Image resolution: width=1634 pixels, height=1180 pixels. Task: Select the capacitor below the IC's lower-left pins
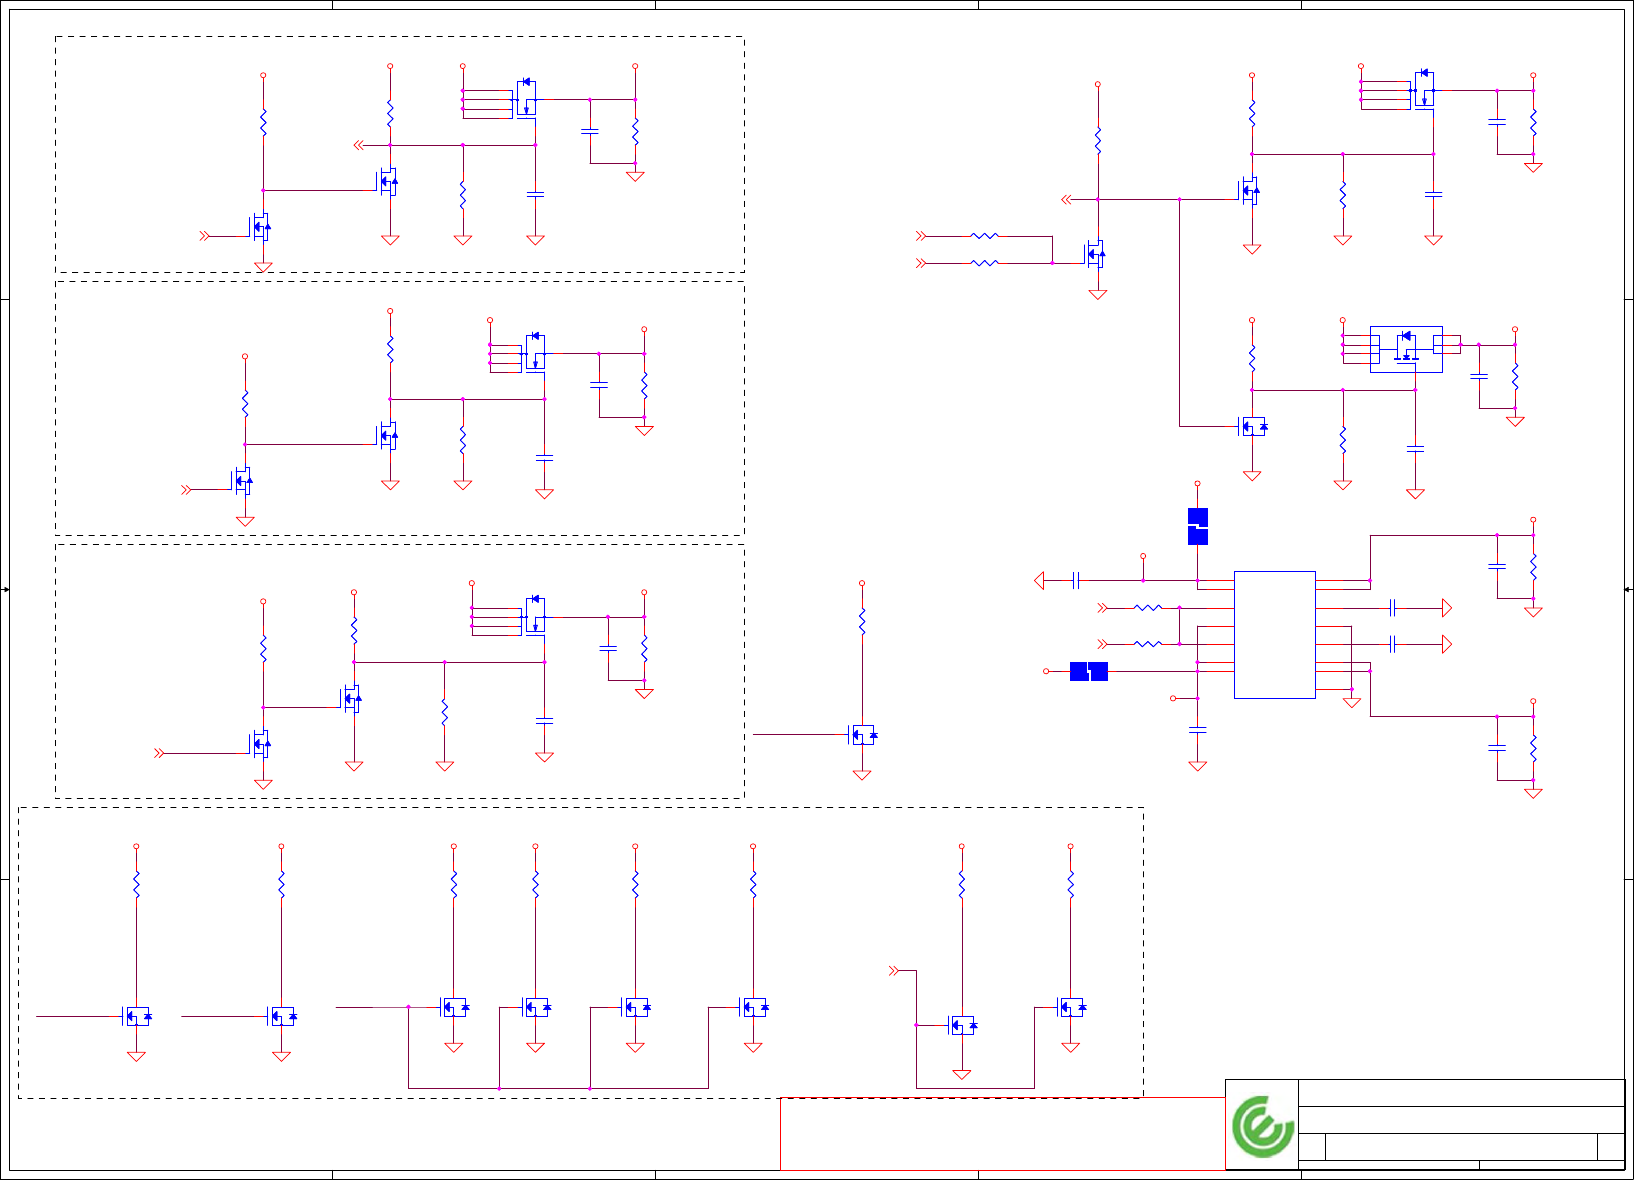(x=1197, y=730)
